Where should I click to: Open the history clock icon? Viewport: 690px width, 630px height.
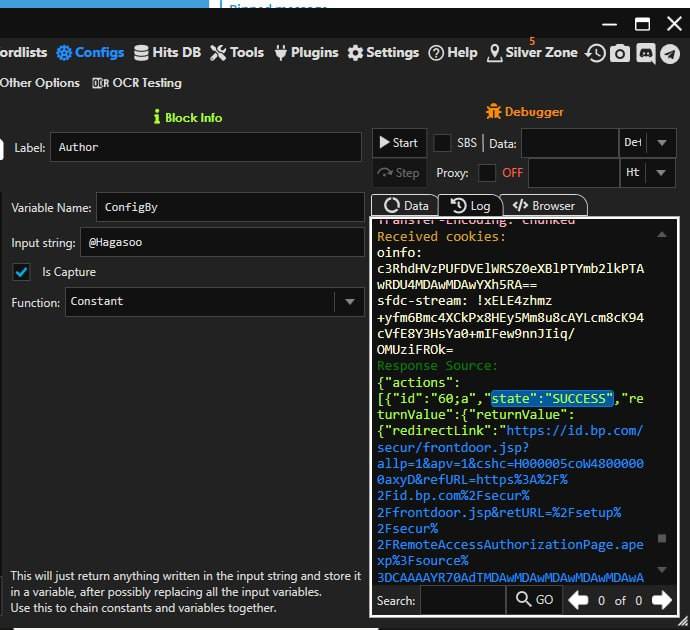coord(596,53)
